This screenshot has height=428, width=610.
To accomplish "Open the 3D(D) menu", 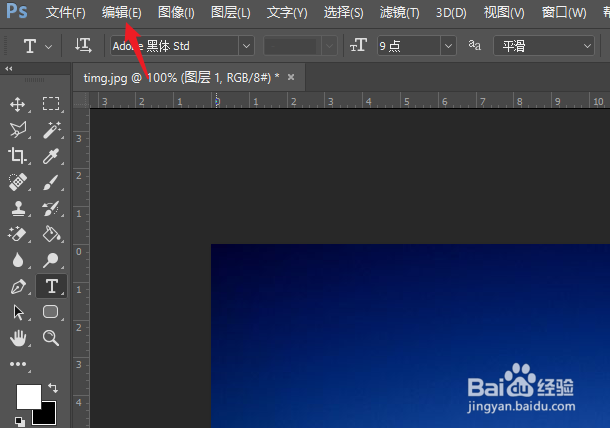I will point(451,12).
